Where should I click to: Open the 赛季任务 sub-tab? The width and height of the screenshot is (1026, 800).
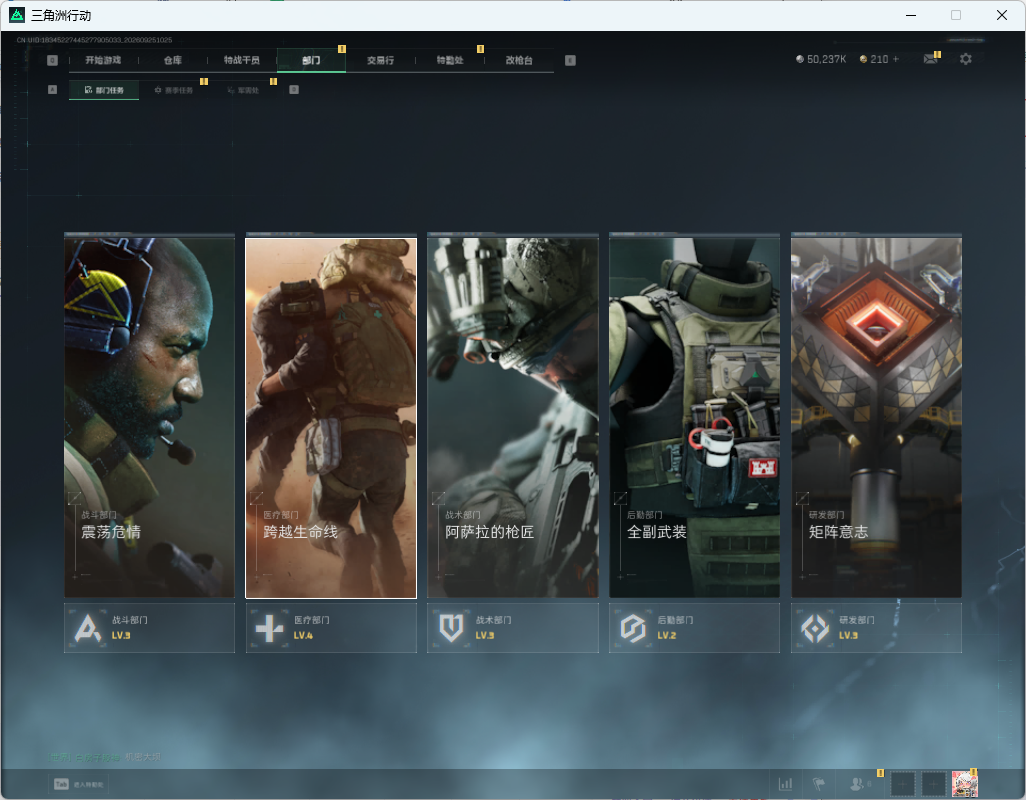(174, 90)
